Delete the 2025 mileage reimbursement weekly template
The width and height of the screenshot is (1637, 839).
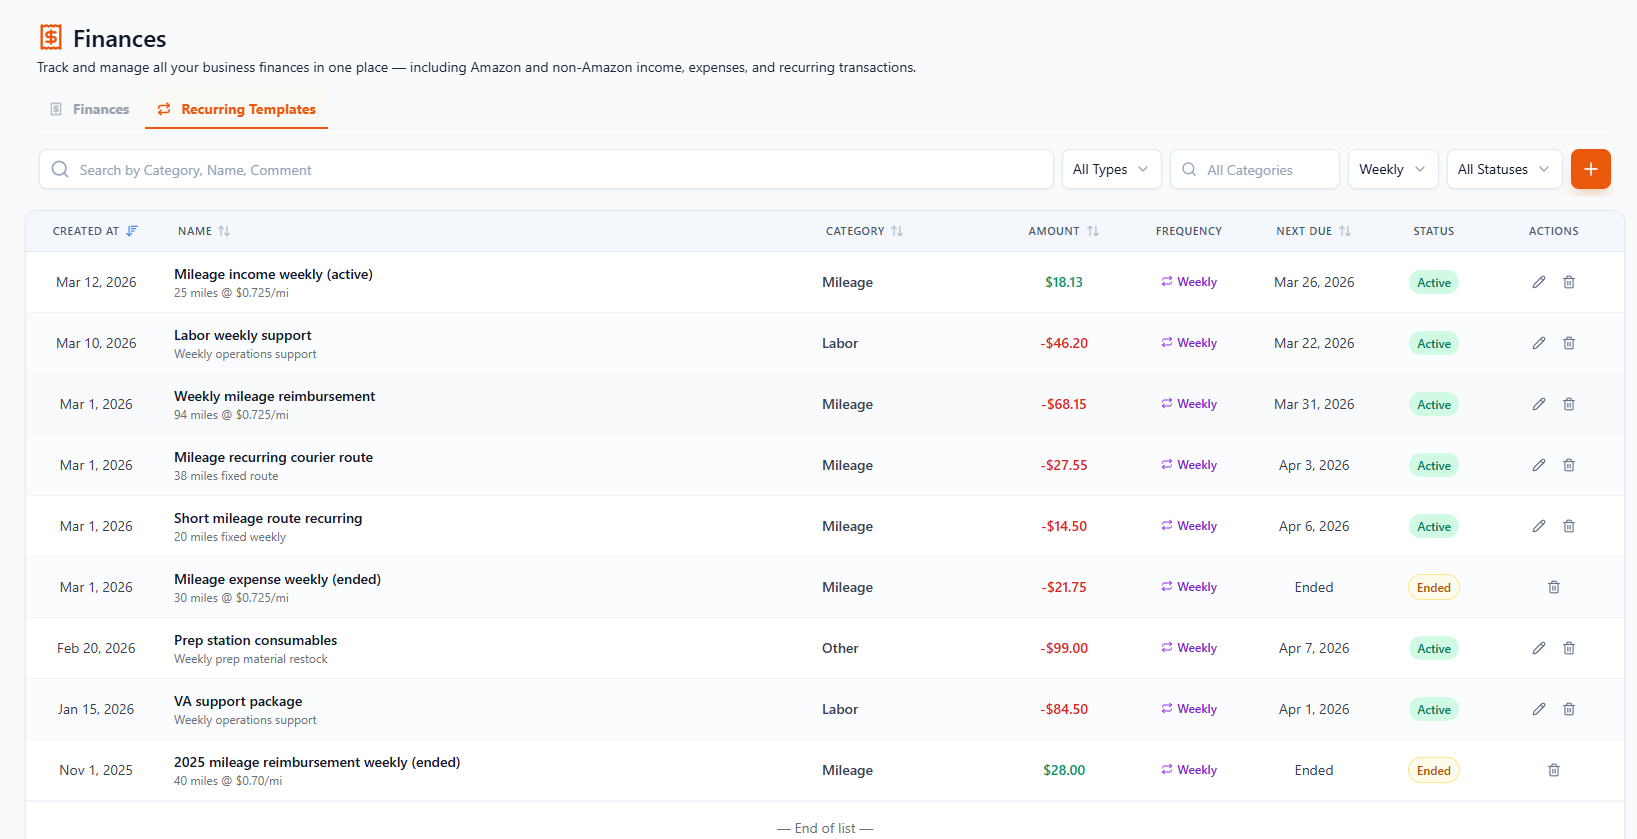tap(1554, 770)
